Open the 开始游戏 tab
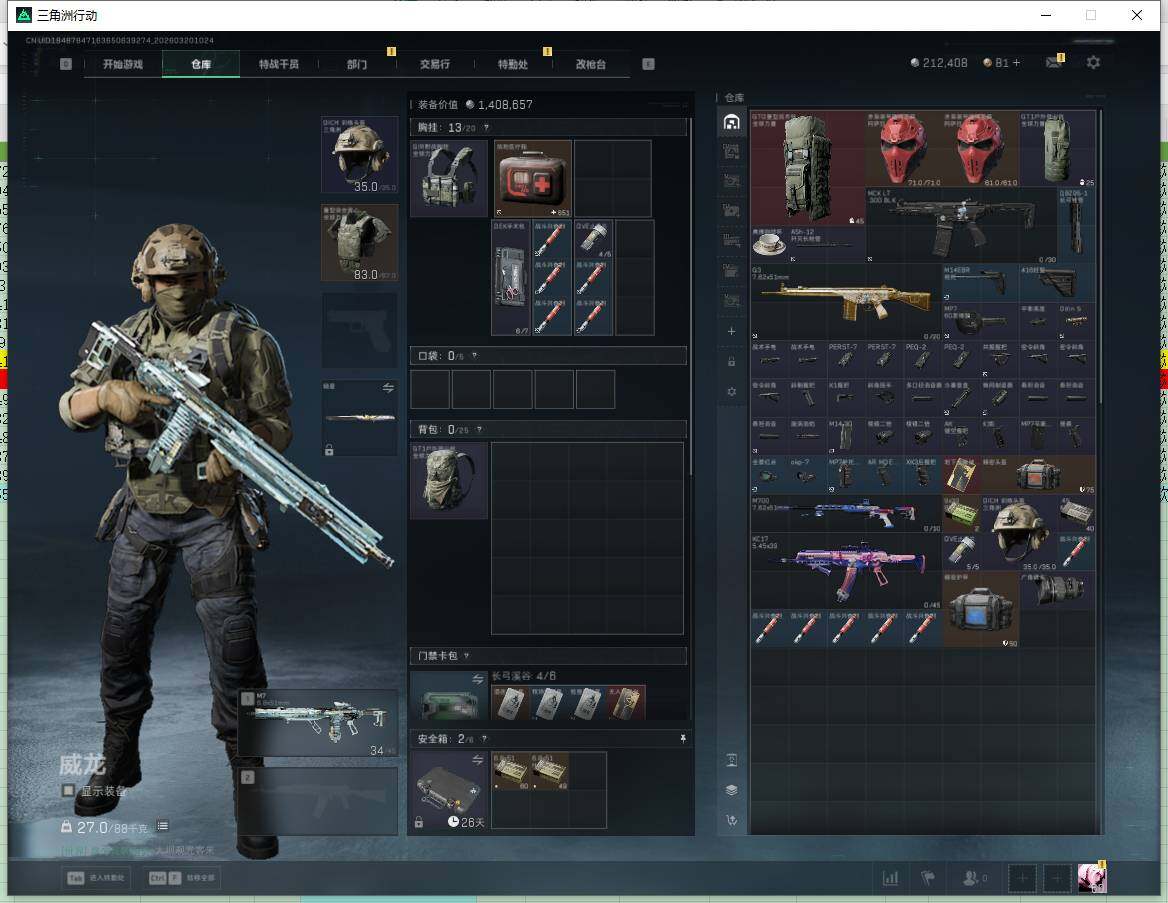This screenshot has height=903, width=1168. click(x=123, y=64)
